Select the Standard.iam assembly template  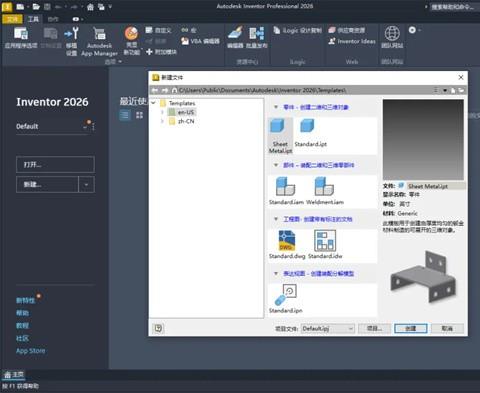286,191
